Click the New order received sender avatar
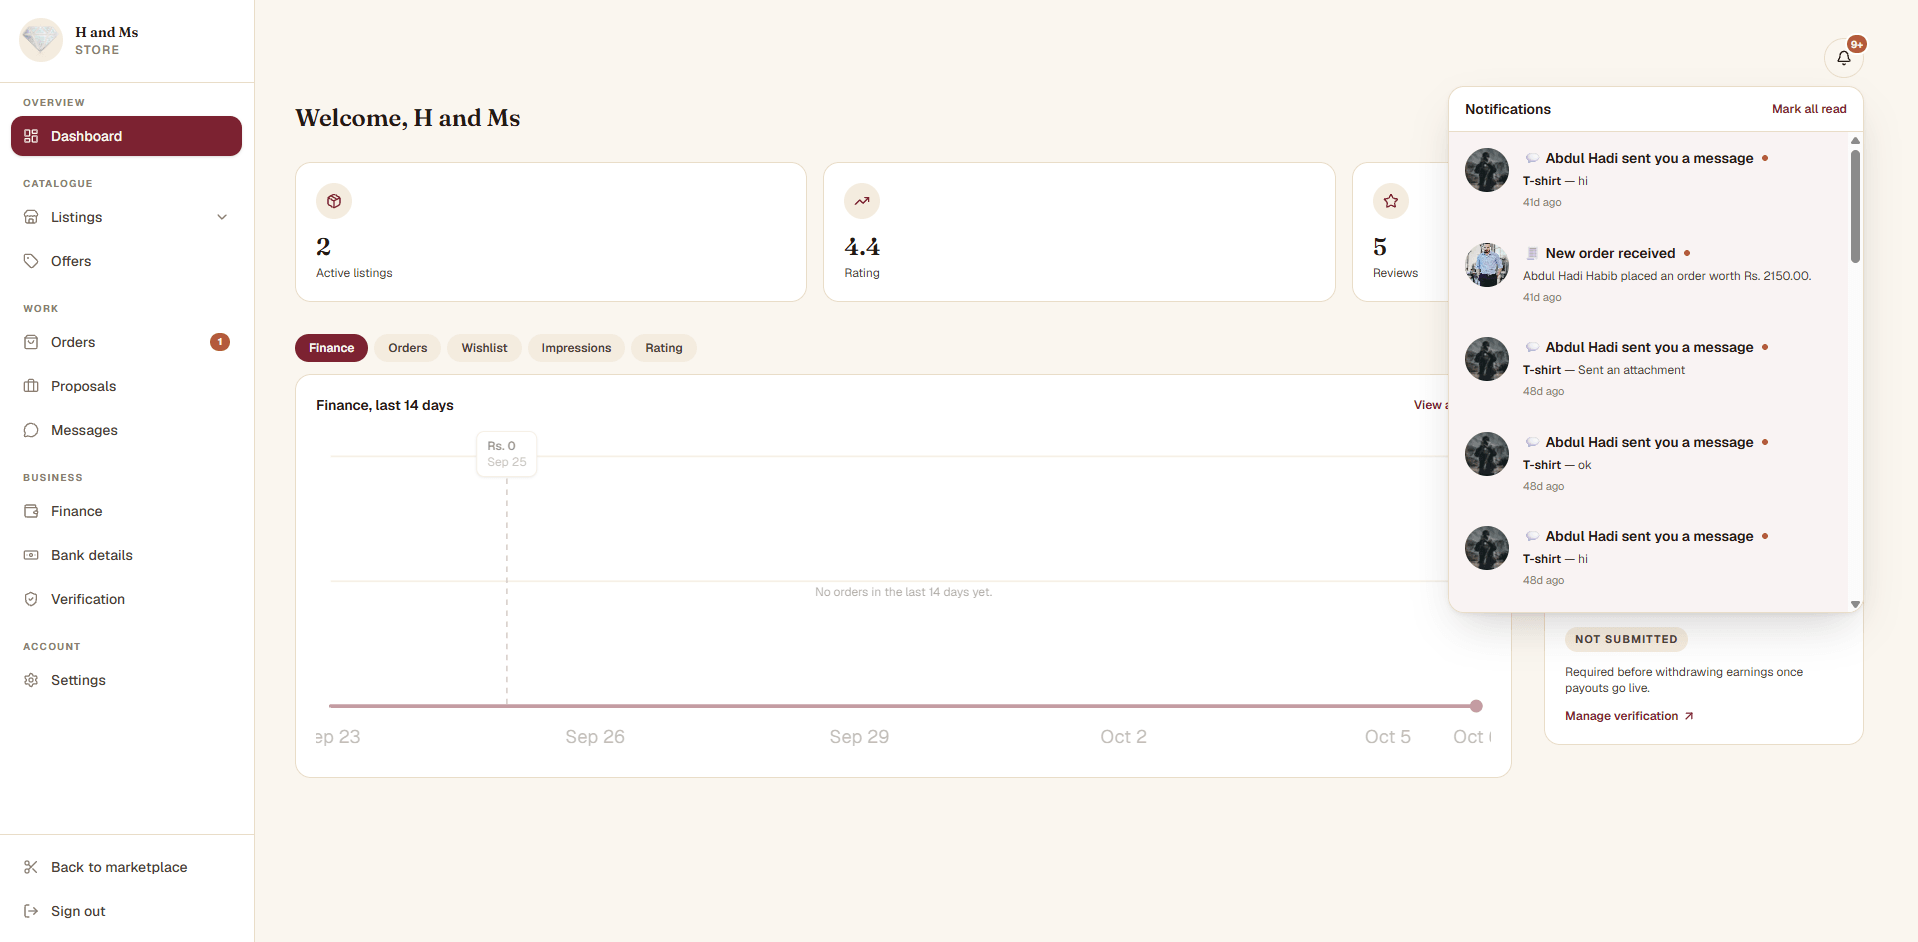This screenshot has height=942, width=1918. point(1487,265)
